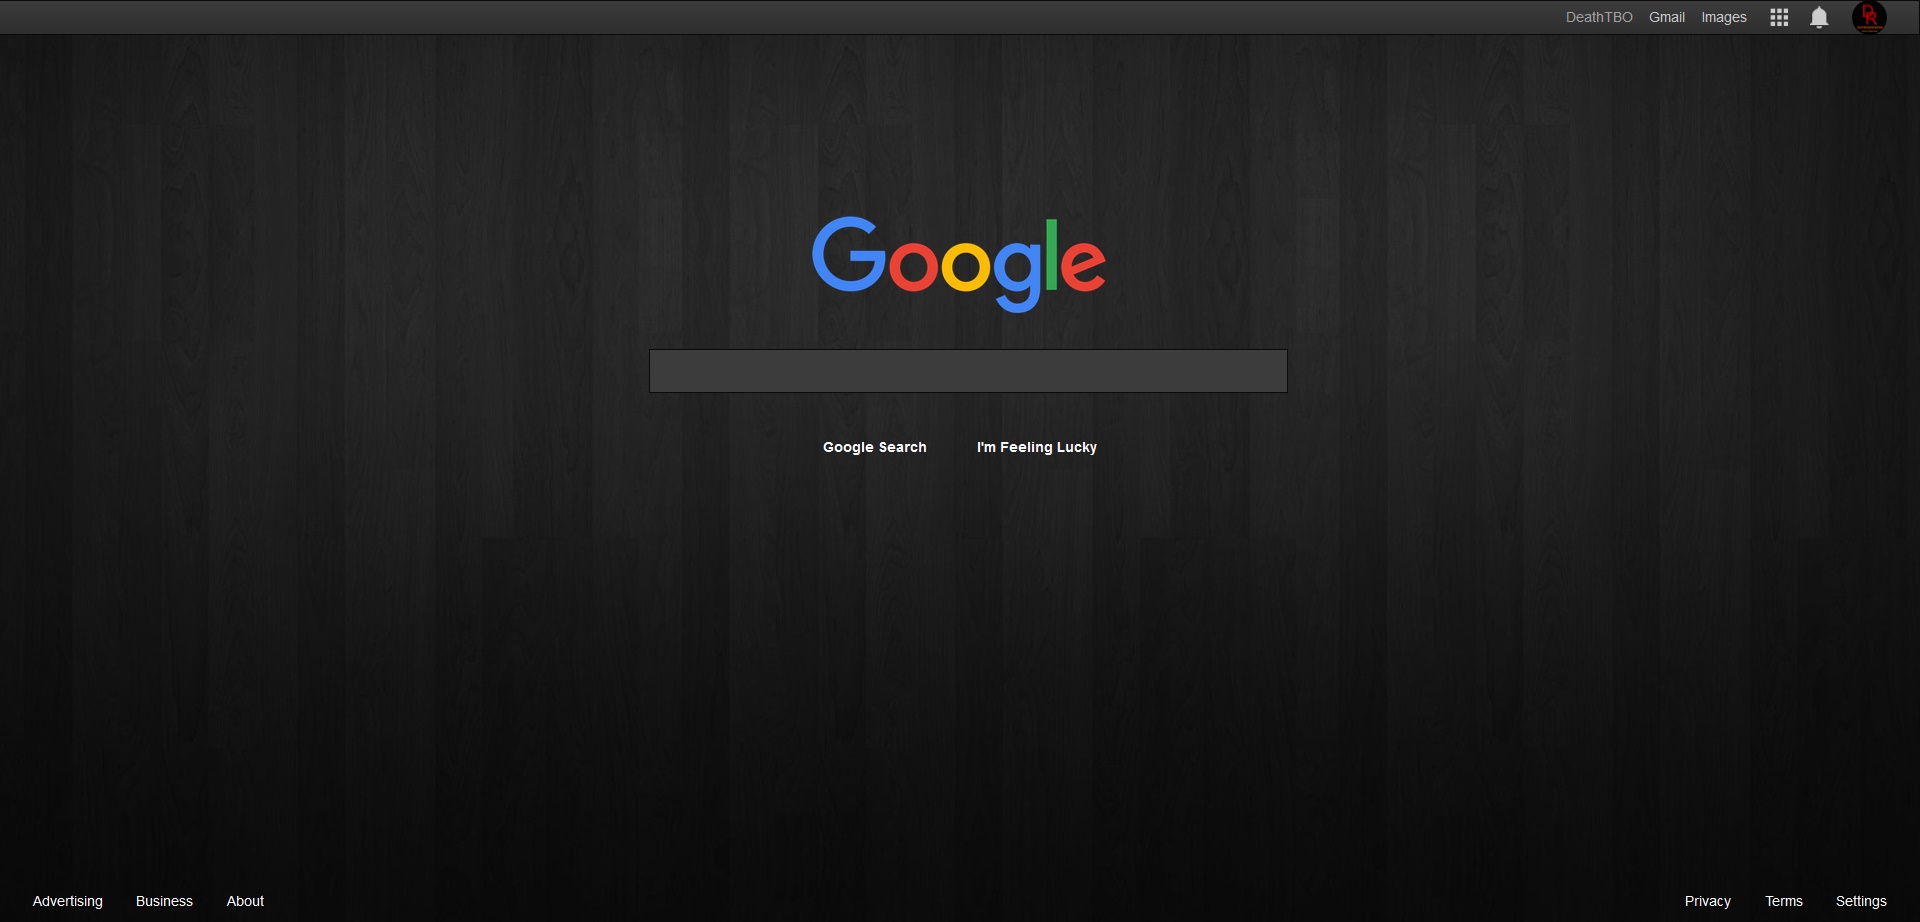Screen dimensions: 1920x922
Task: Open the About page link
Action: coord(244,901)
